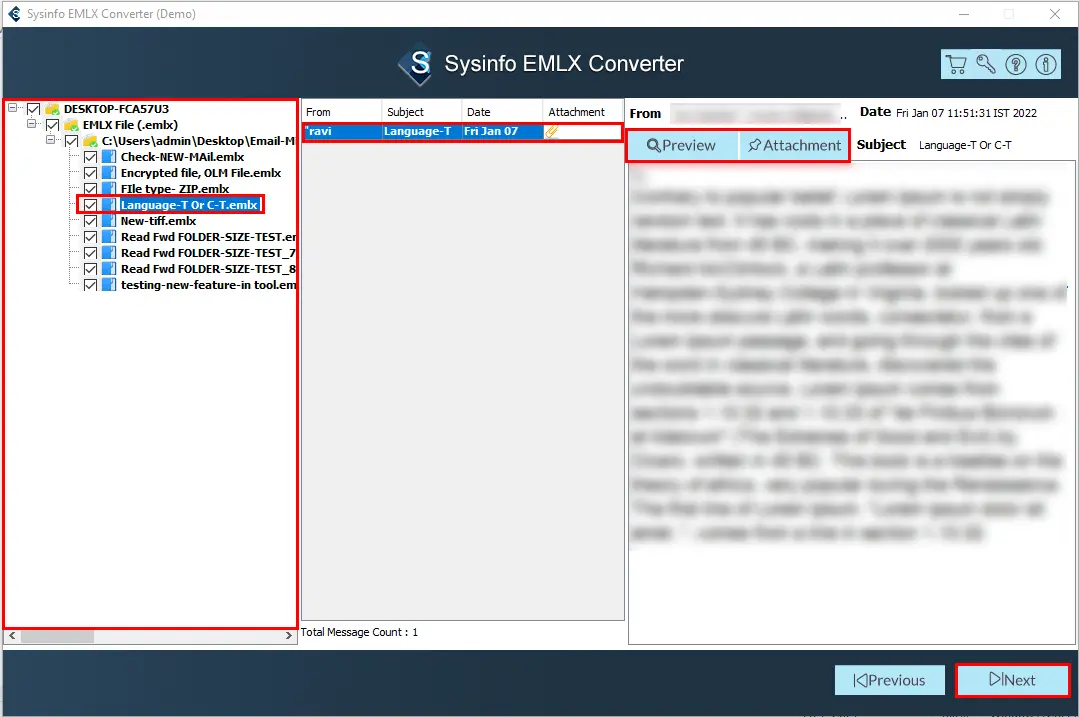Uncheck testing-new-feature-in tool checkbox

[x=90, y=285]
